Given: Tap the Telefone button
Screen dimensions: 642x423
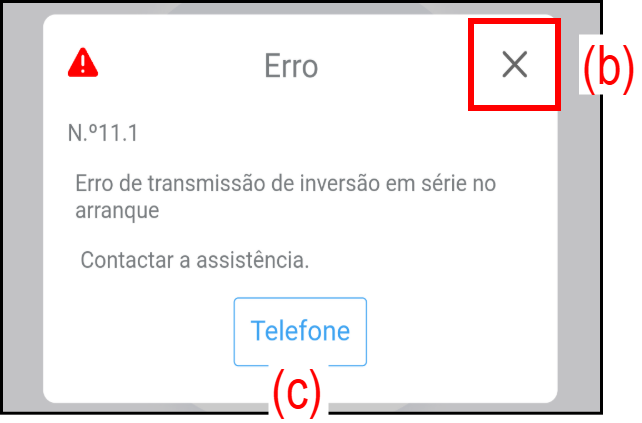Looking at the screenshot, I should click(300, 331).
